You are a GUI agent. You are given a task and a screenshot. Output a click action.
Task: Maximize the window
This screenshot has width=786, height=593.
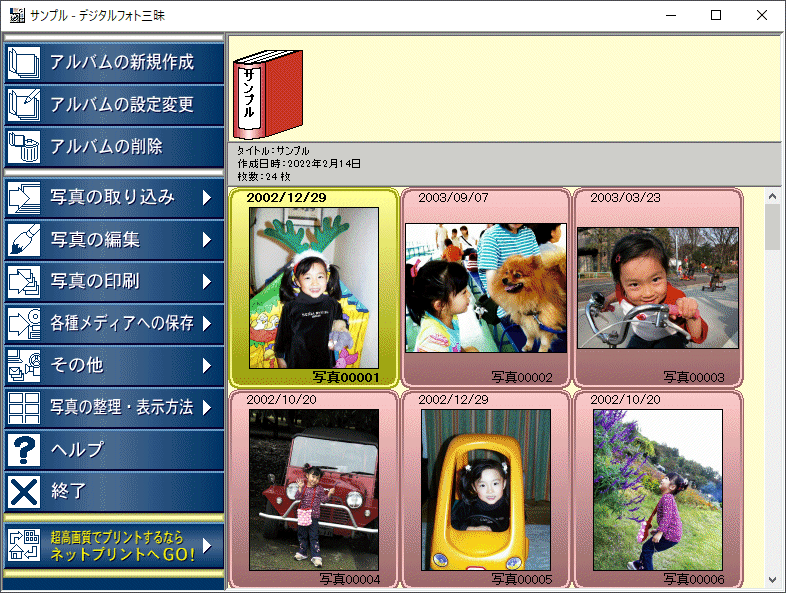pyautogui.click(x=716, y=15)
